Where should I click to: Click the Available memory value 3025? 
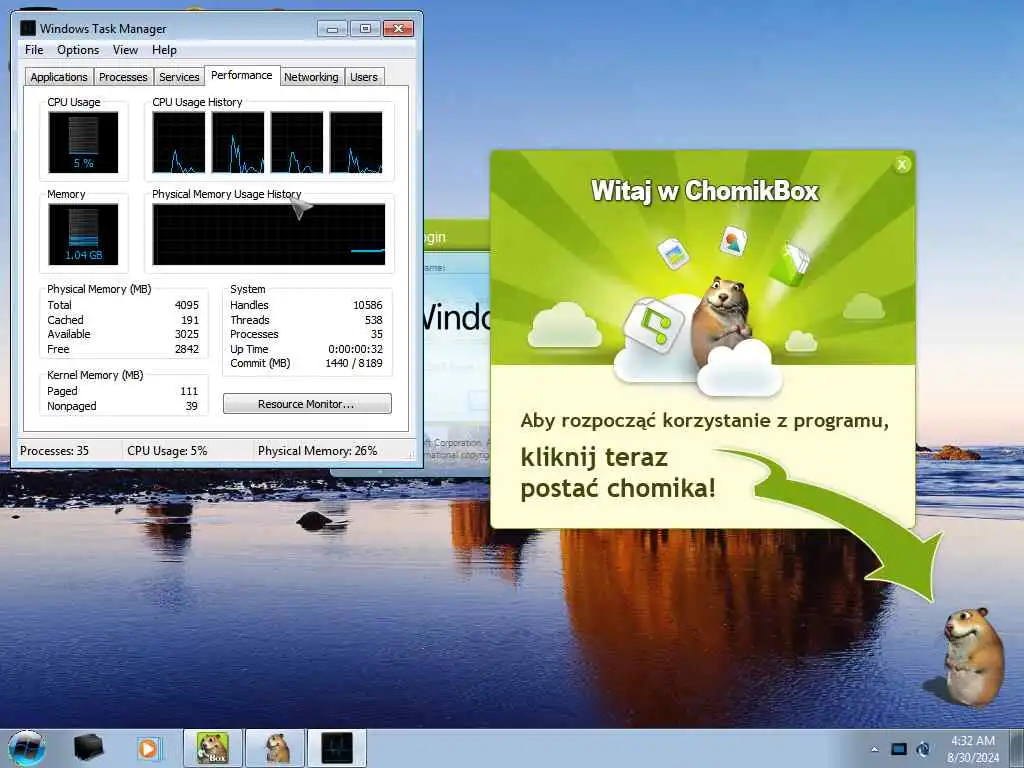187,334
